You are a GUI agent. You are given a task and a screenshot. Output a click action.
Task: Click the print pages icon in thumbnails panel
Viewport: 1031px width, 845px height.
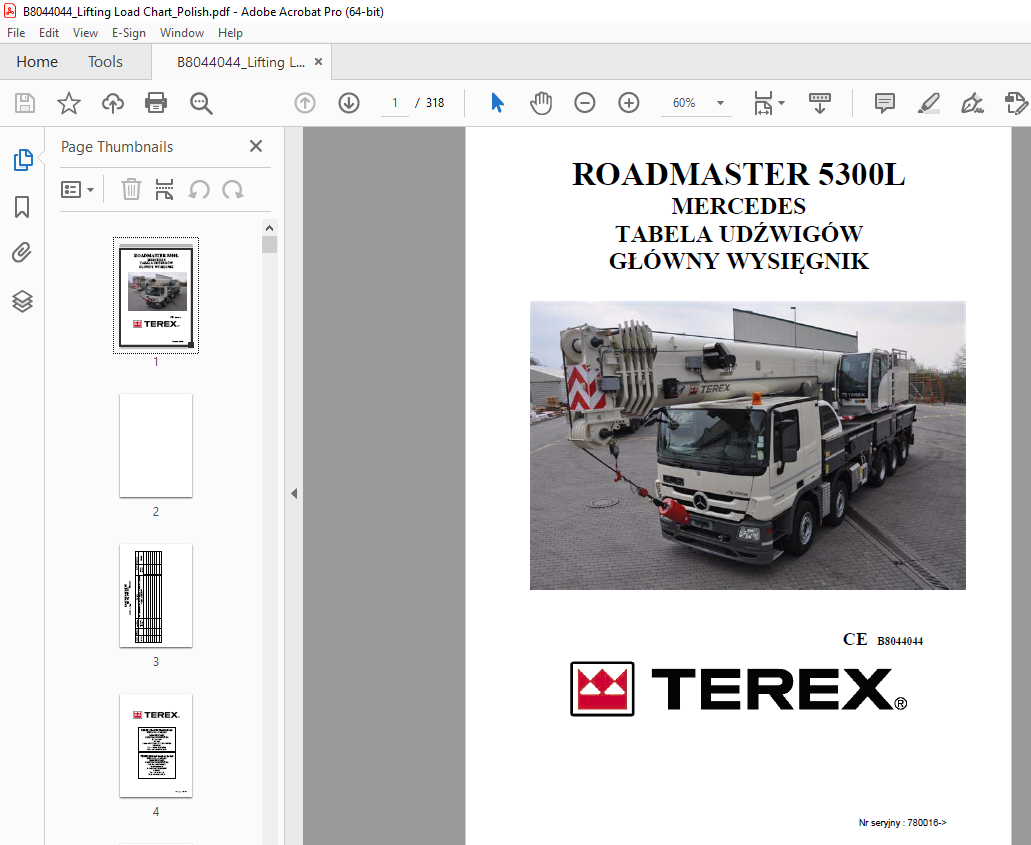[164, 189]
